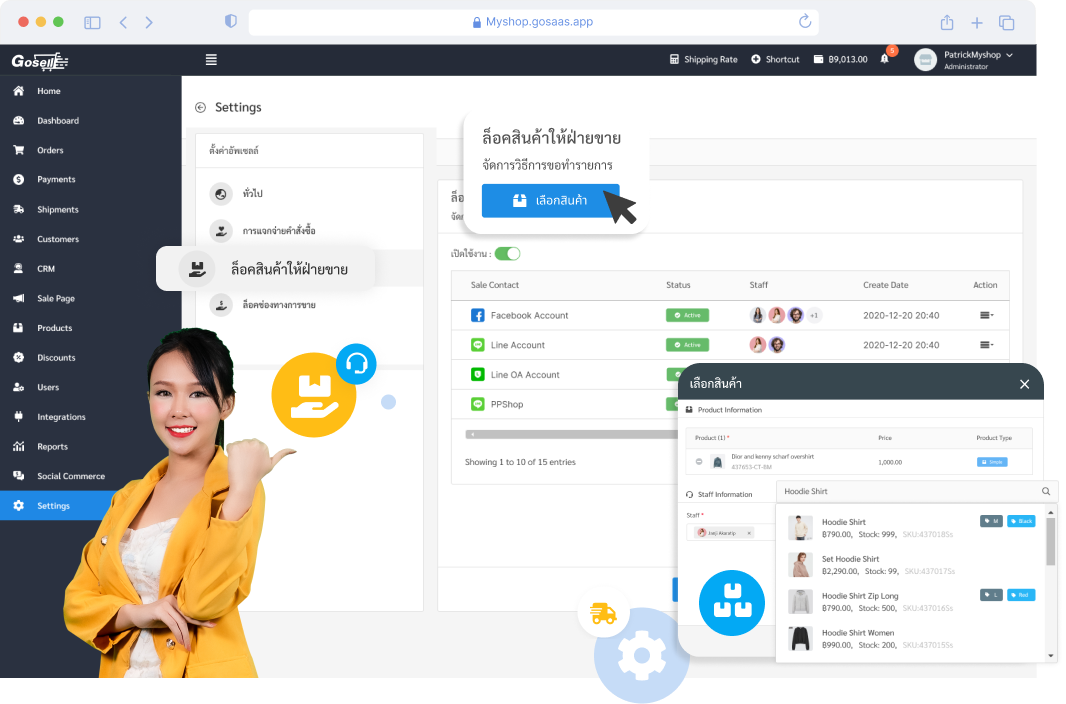
Task: Click the Create Date column header
Action: [886, 285]
